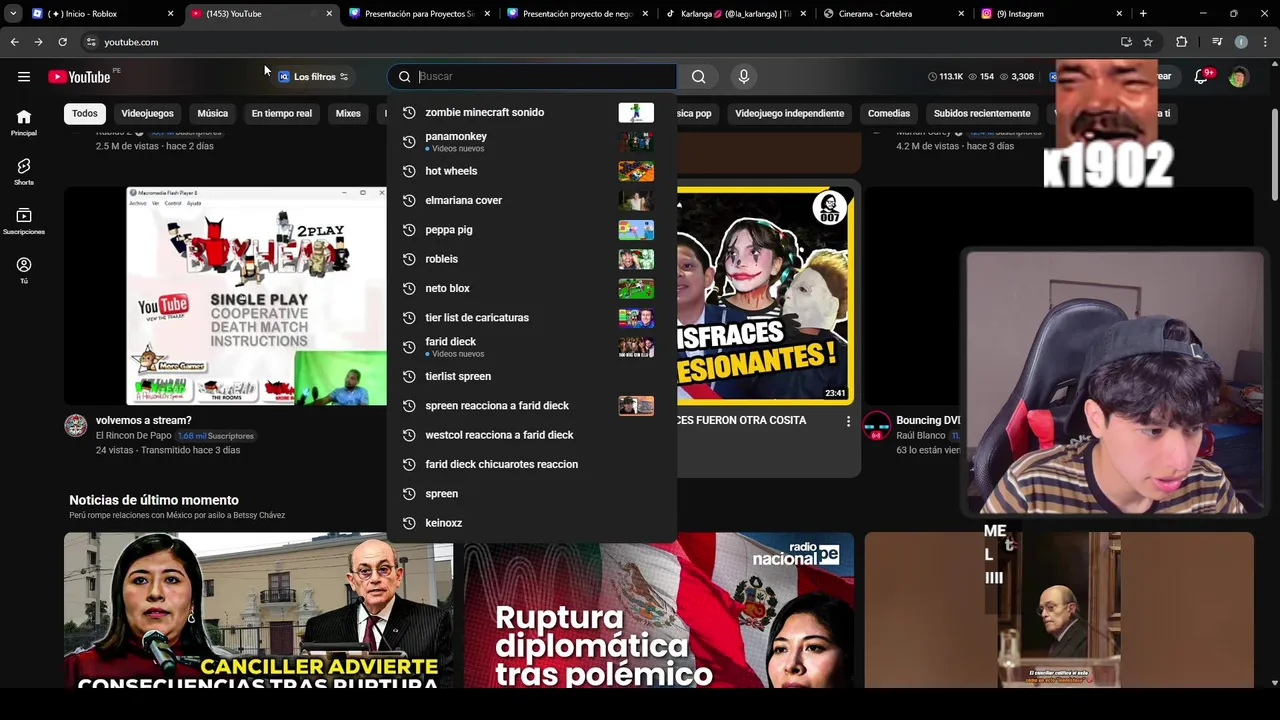Choose suggestion hot wheels
The height and width of the screenshot is (720, 1280).
click(x=532, y=171)
